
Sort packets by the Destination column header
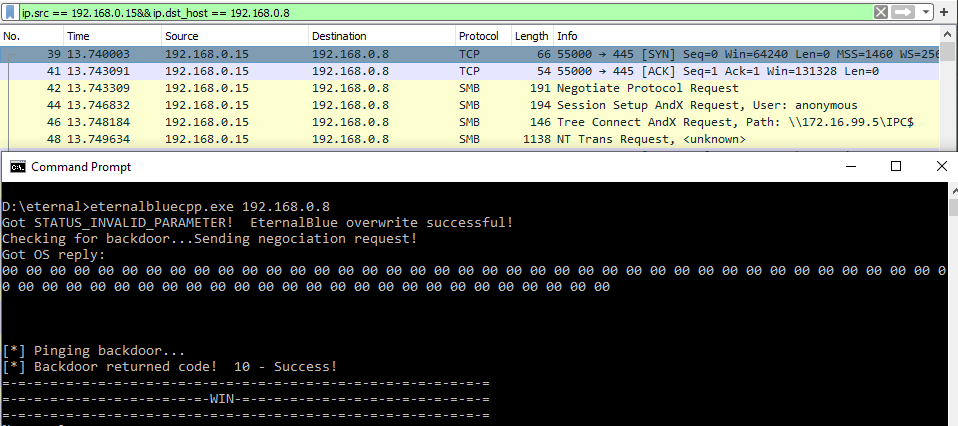click(x=382, y=36)
